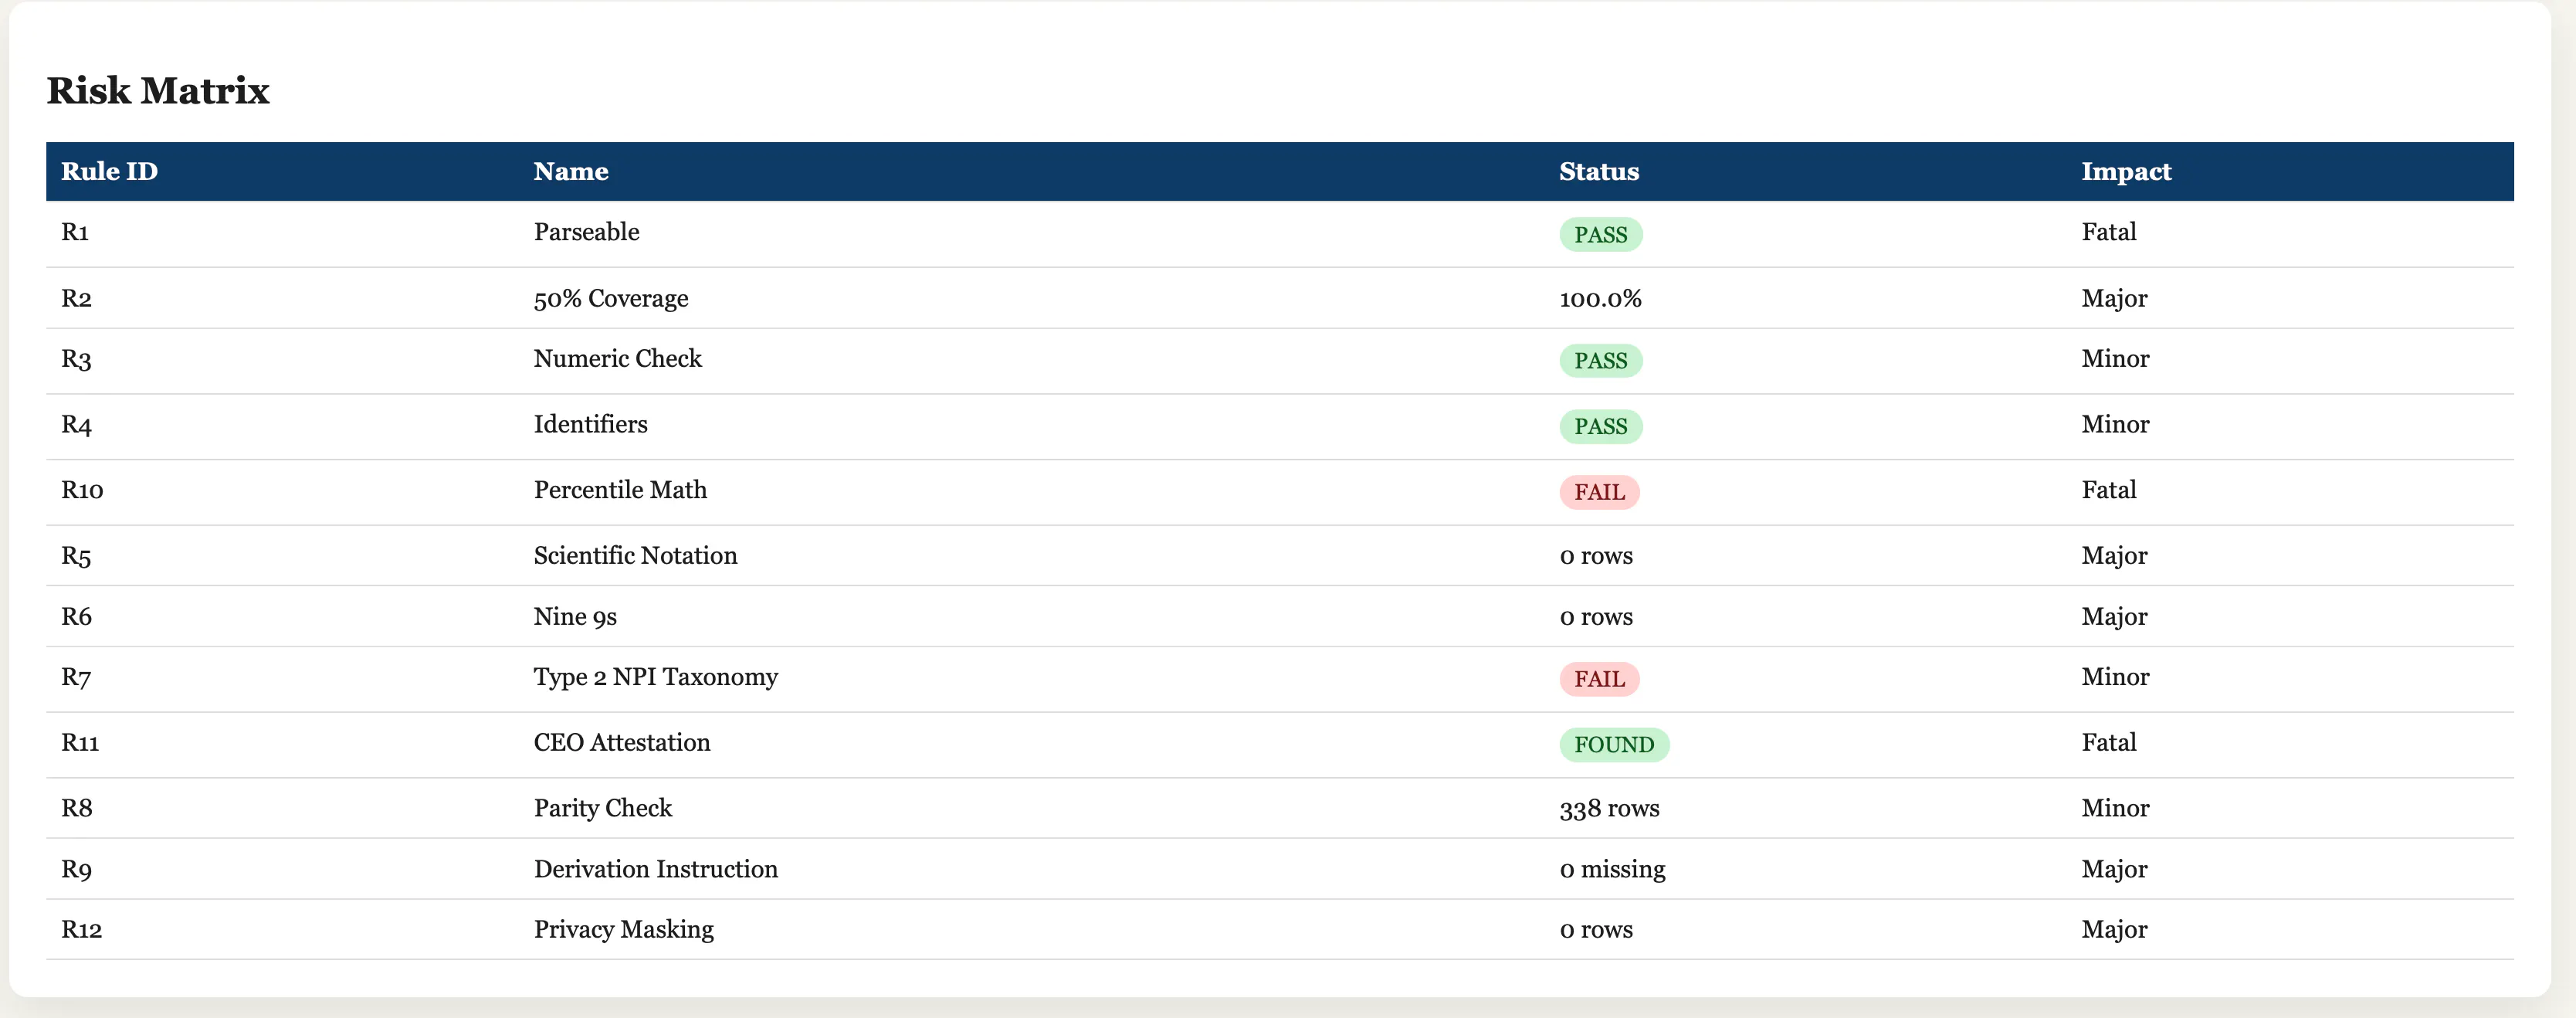Click Fatal impact in CEO Attestation row

(x=2108, y=742)
